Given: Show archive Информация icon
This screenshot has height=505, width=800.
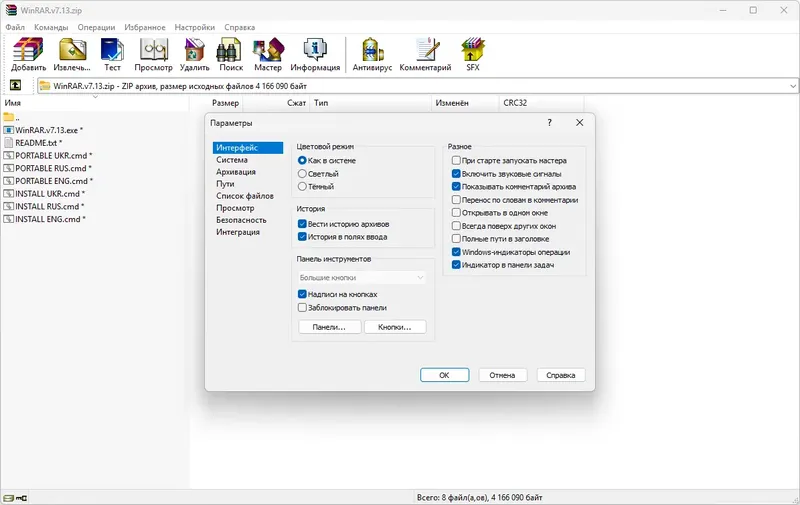Looking at the screenshot, I should [x=315, y=49].
